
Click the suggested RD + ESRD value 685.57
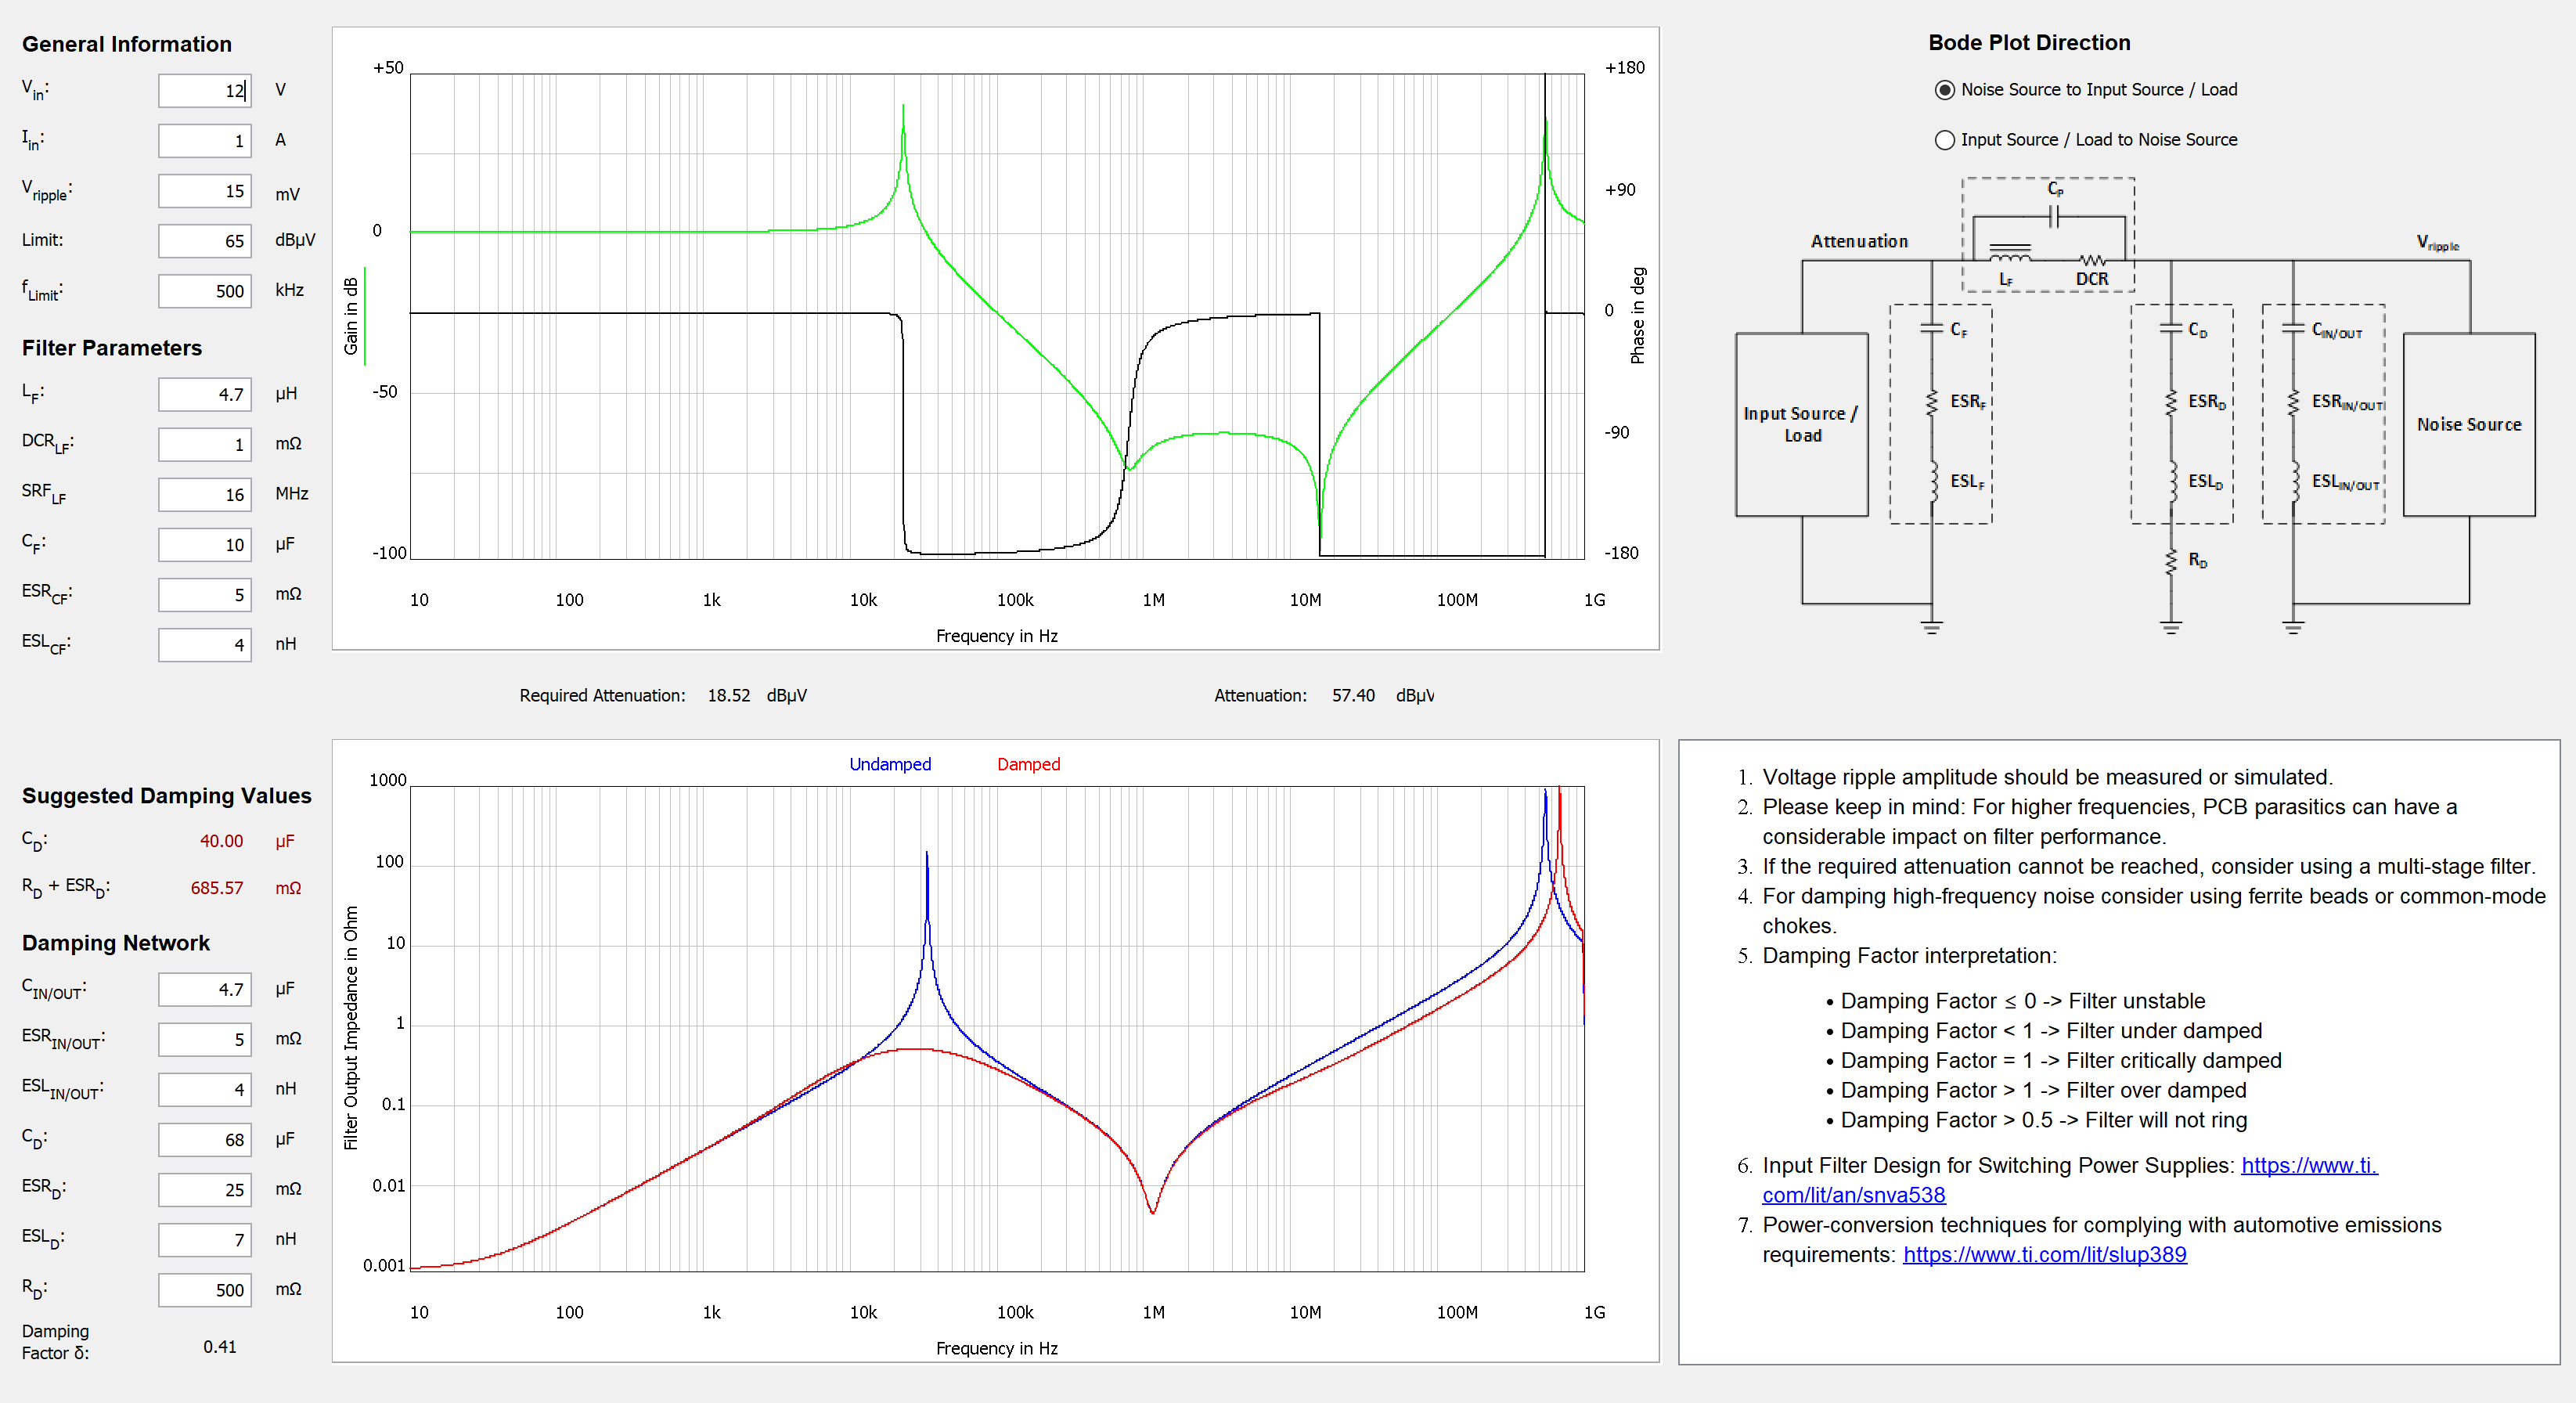[217, 888]
